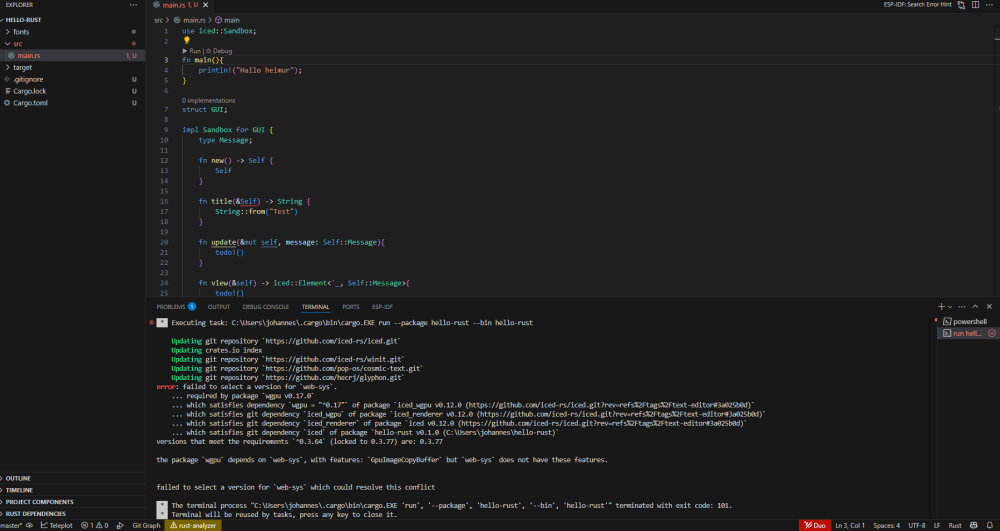Open Teleplot from the status bar
Screen dimensions: 1000x531
click(56, 525)
